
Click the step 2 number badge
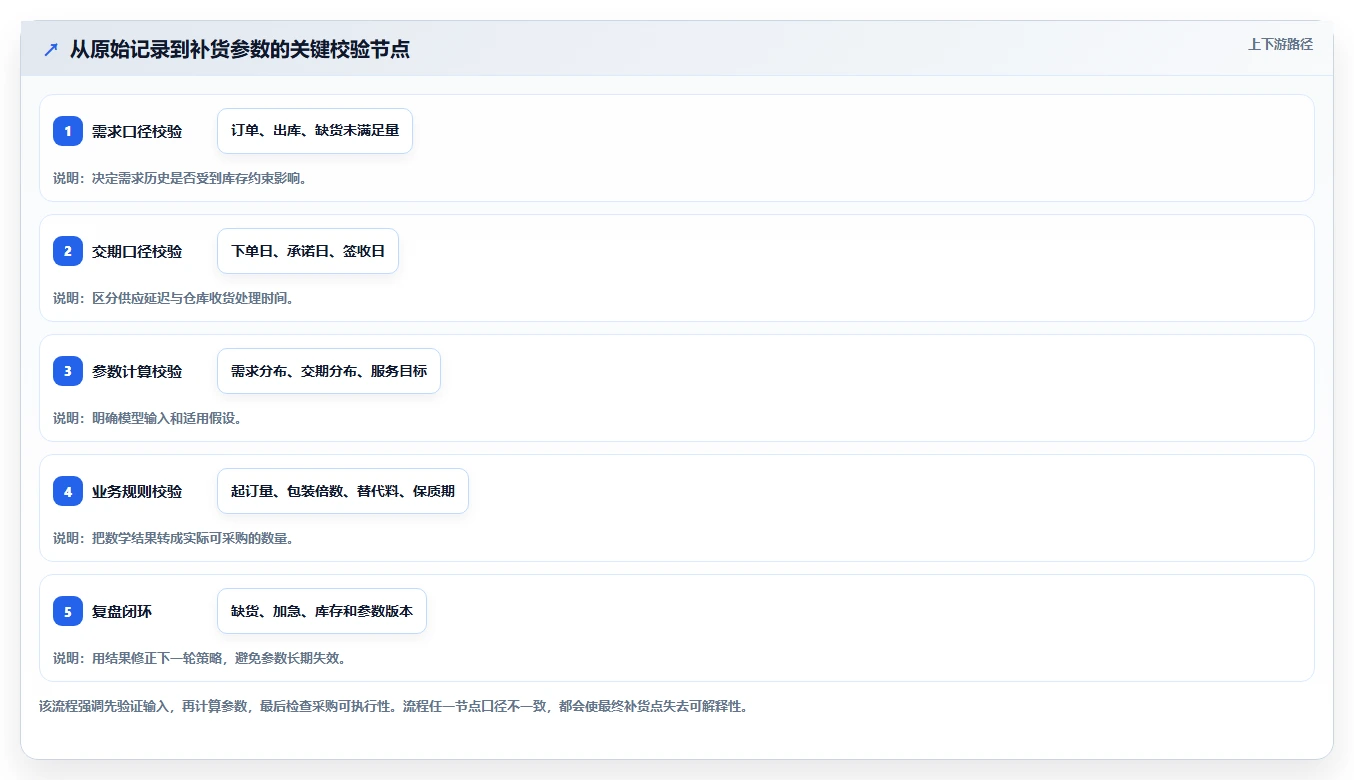point(68,251)
